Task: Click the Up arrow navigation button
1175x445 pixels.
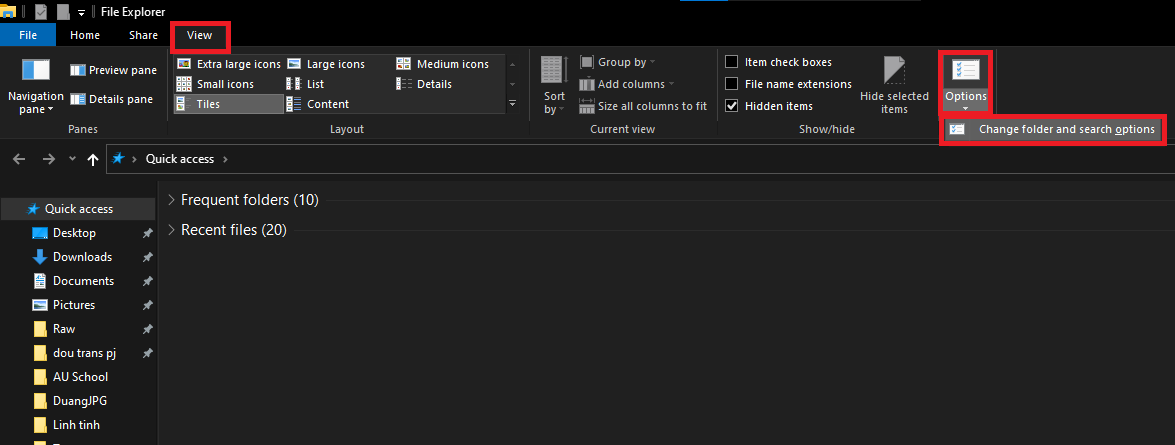Action: [93, 159]
